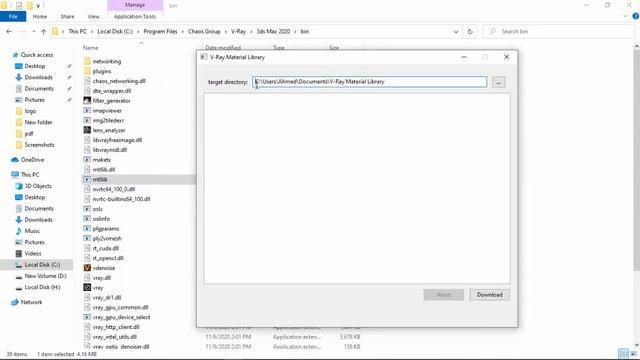Expand the address bar history dropdown

coord(456,31)
